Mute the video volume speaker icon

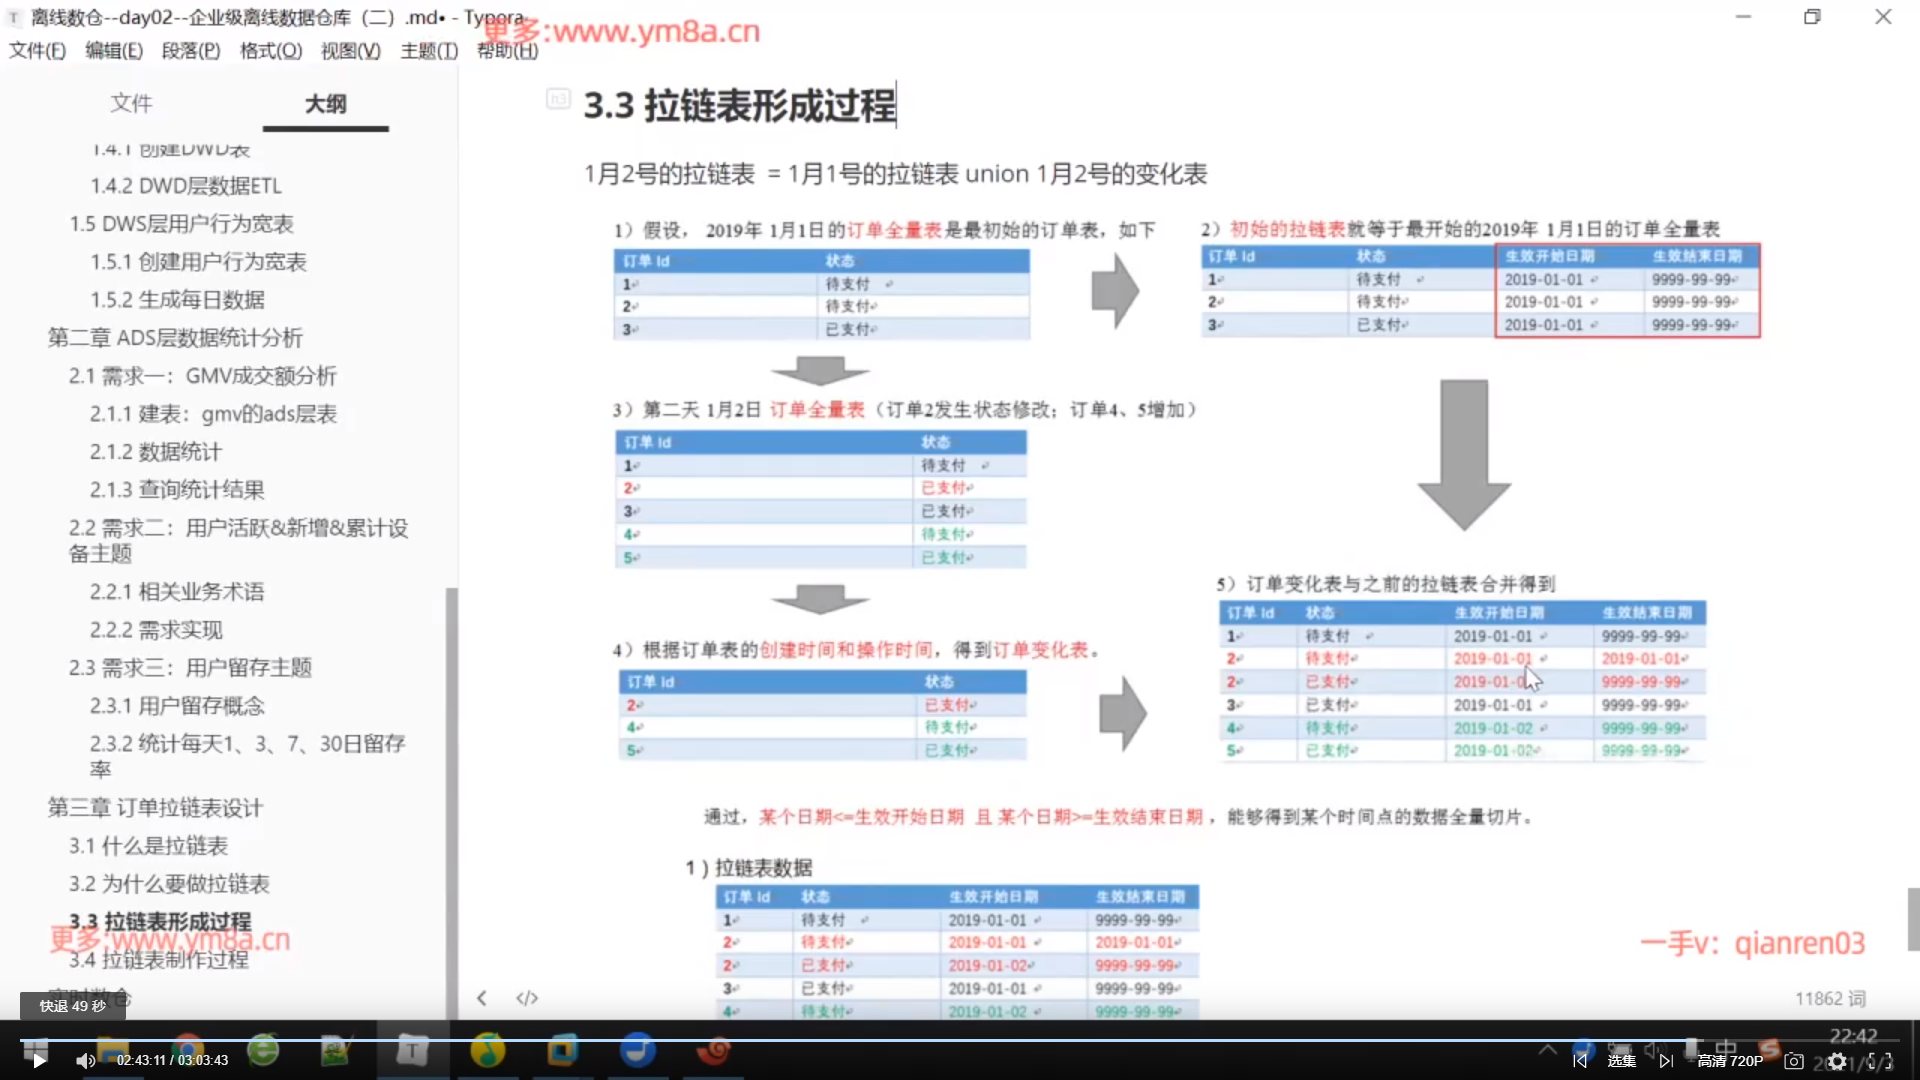point(85,1061)
